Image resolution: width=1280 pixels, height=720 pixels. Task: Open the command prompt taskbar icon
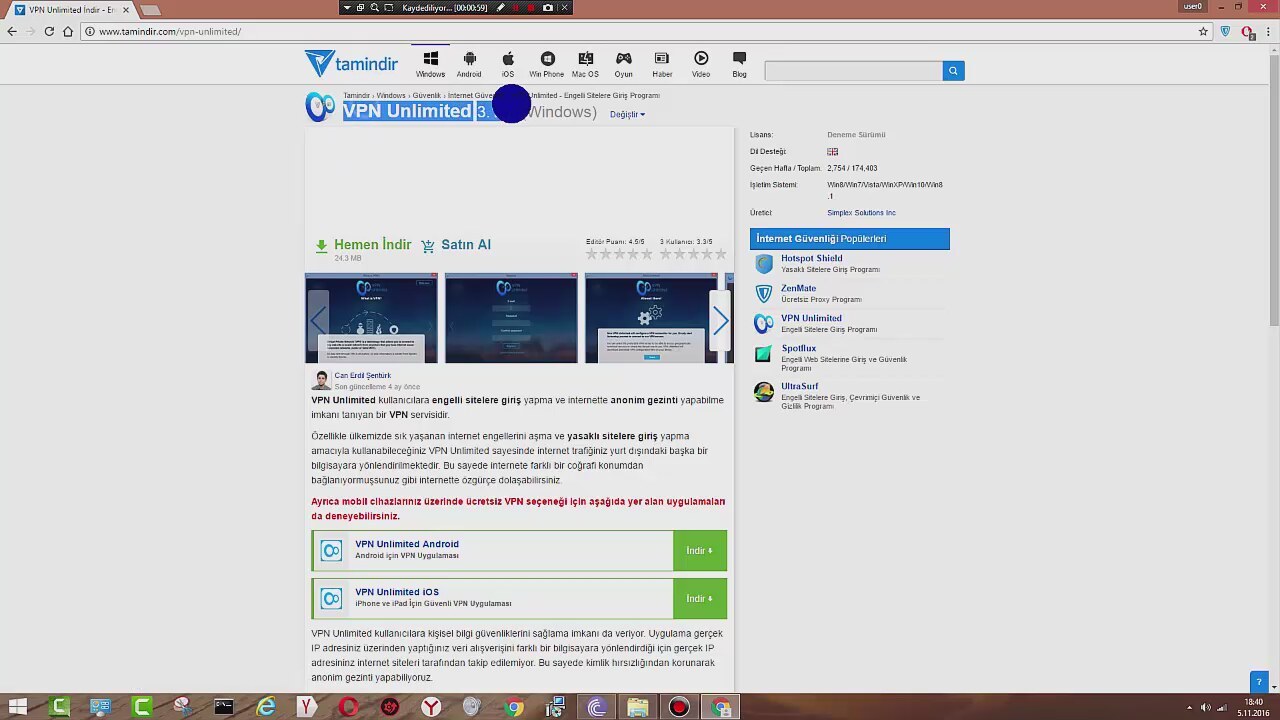pos(224,707)
